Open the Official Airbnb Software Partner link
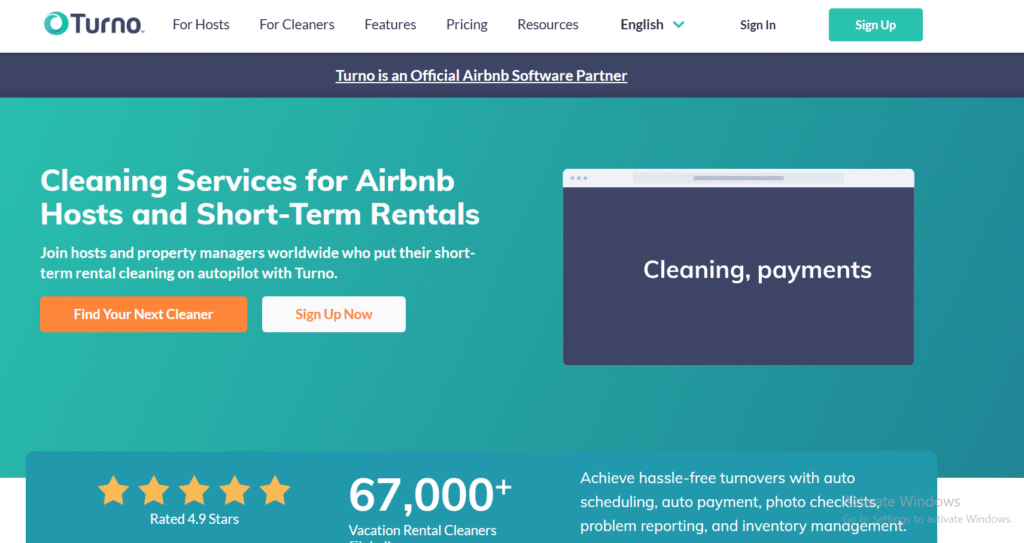 [481, 76]
